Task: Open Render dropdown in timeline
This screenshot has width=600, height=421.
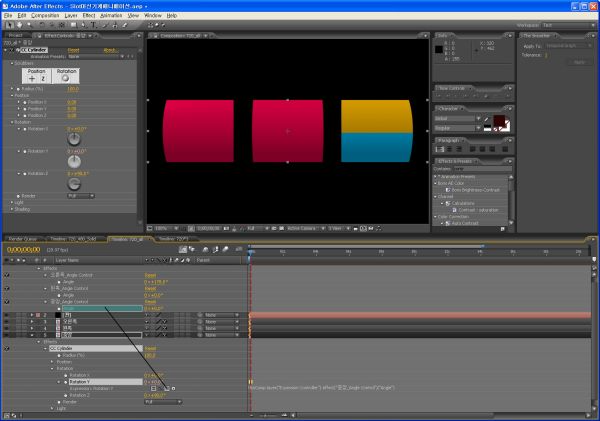Action: point(163,402)
